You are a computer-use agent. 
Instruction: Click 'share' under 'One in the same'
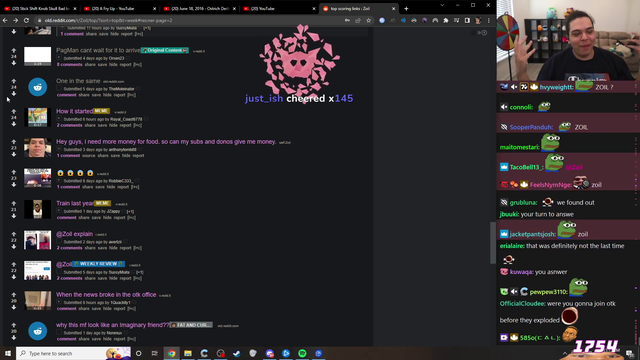pos(84,95)
